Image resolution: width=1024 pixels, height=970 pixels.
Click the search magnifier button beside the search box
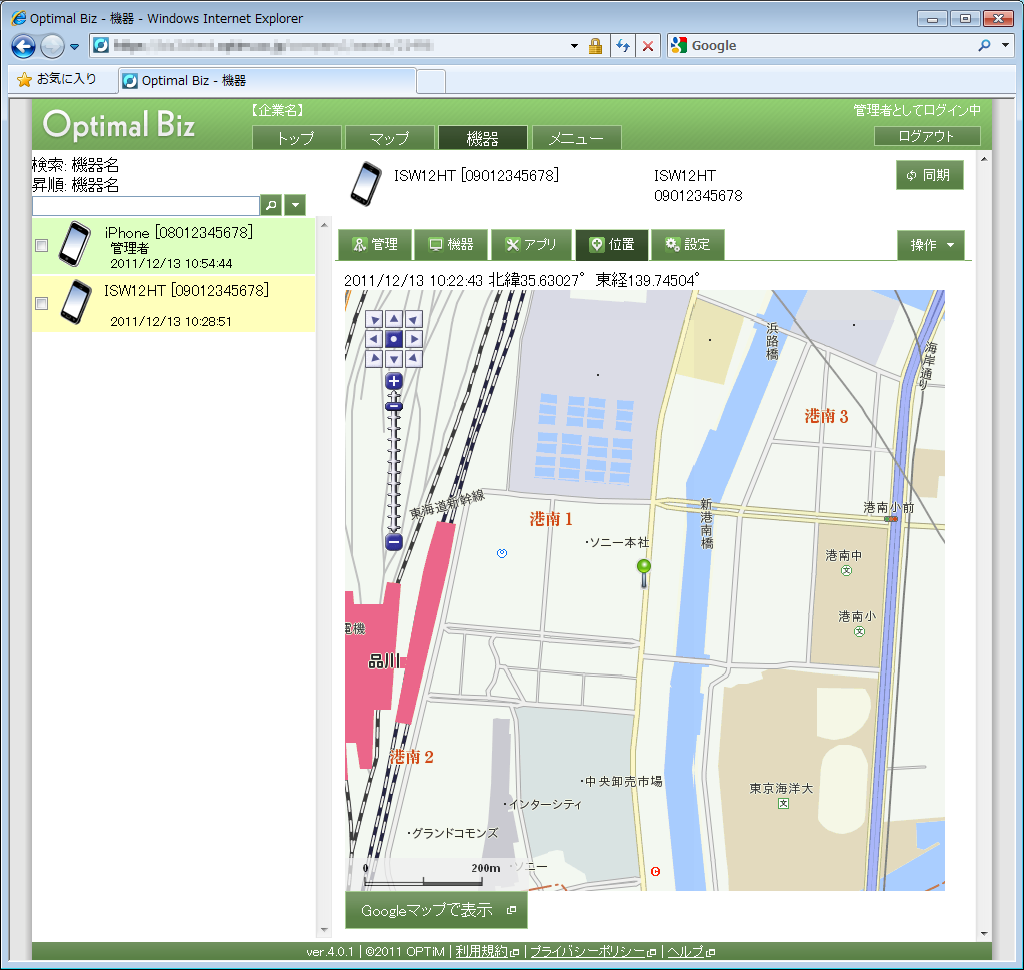[271, 205]
